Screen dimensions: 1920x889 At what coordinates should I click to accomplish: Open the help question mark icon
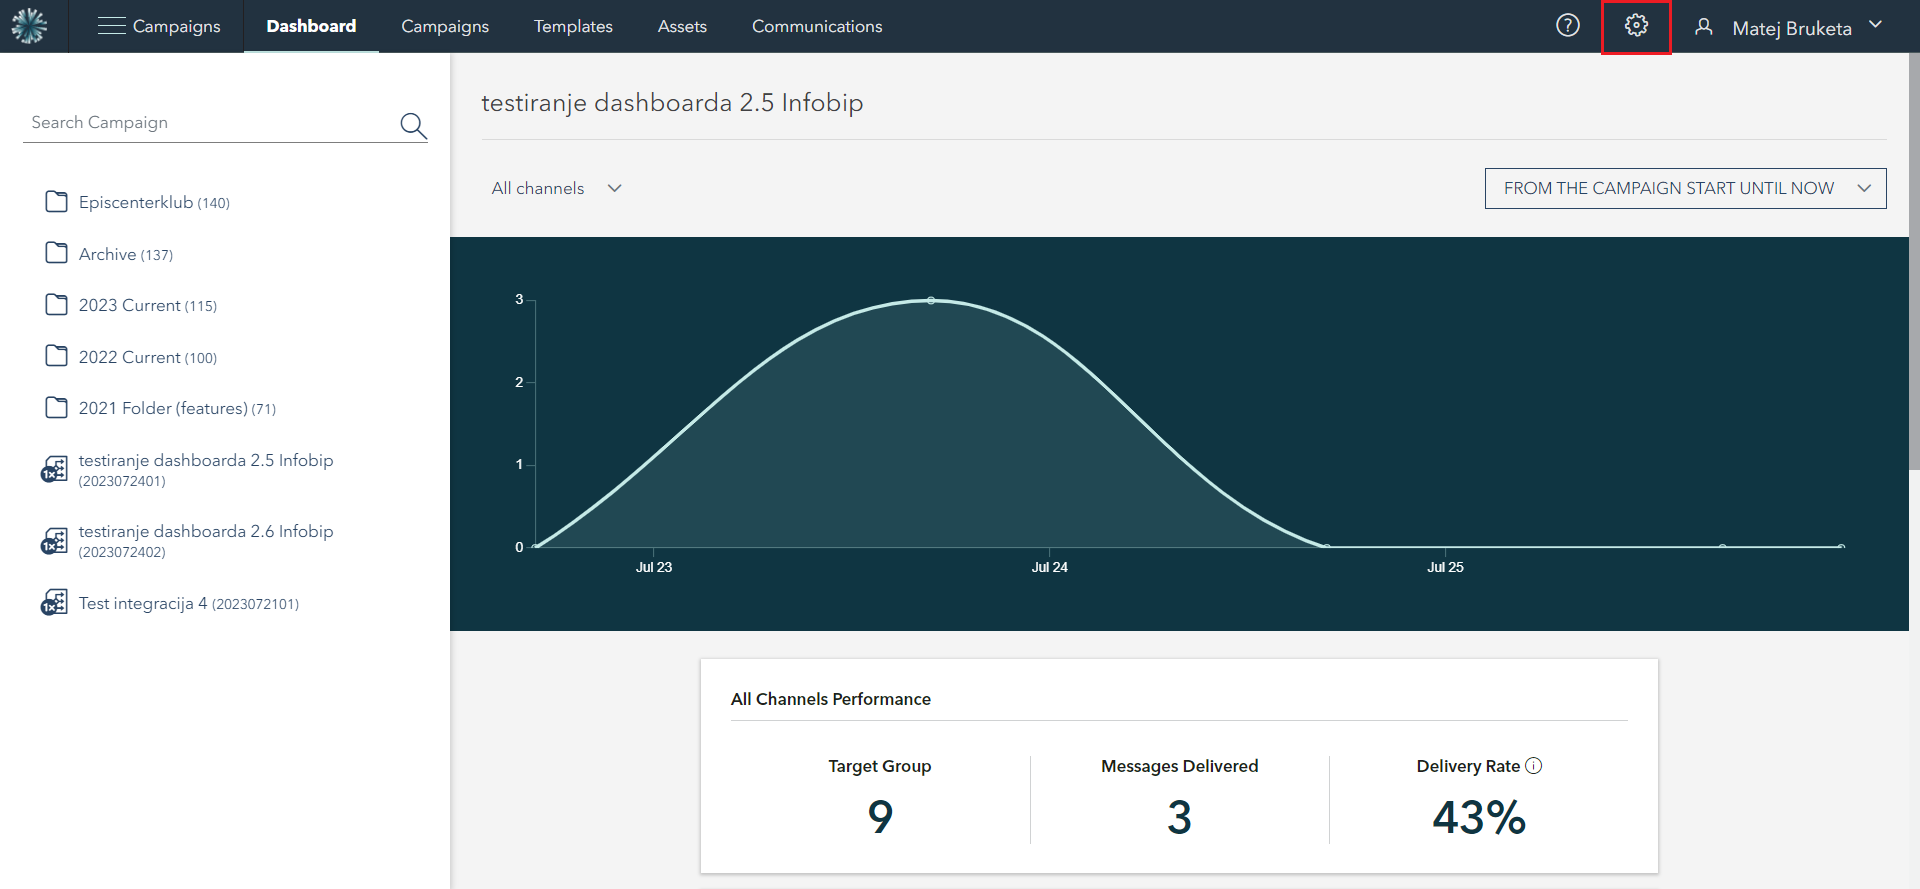click(x=1567, y=26)
